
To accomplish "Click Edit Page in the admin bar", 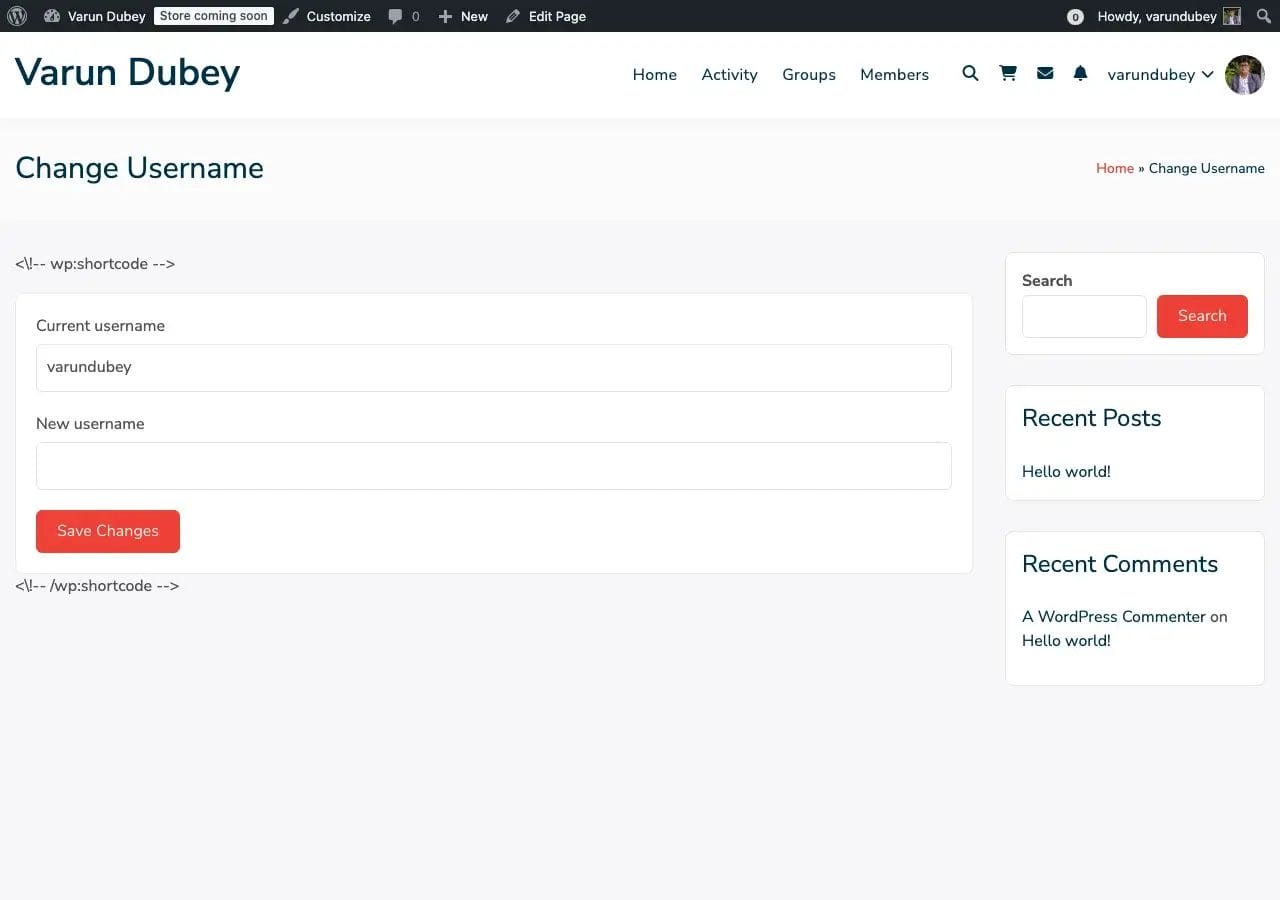I will click(x=546, y=16).
